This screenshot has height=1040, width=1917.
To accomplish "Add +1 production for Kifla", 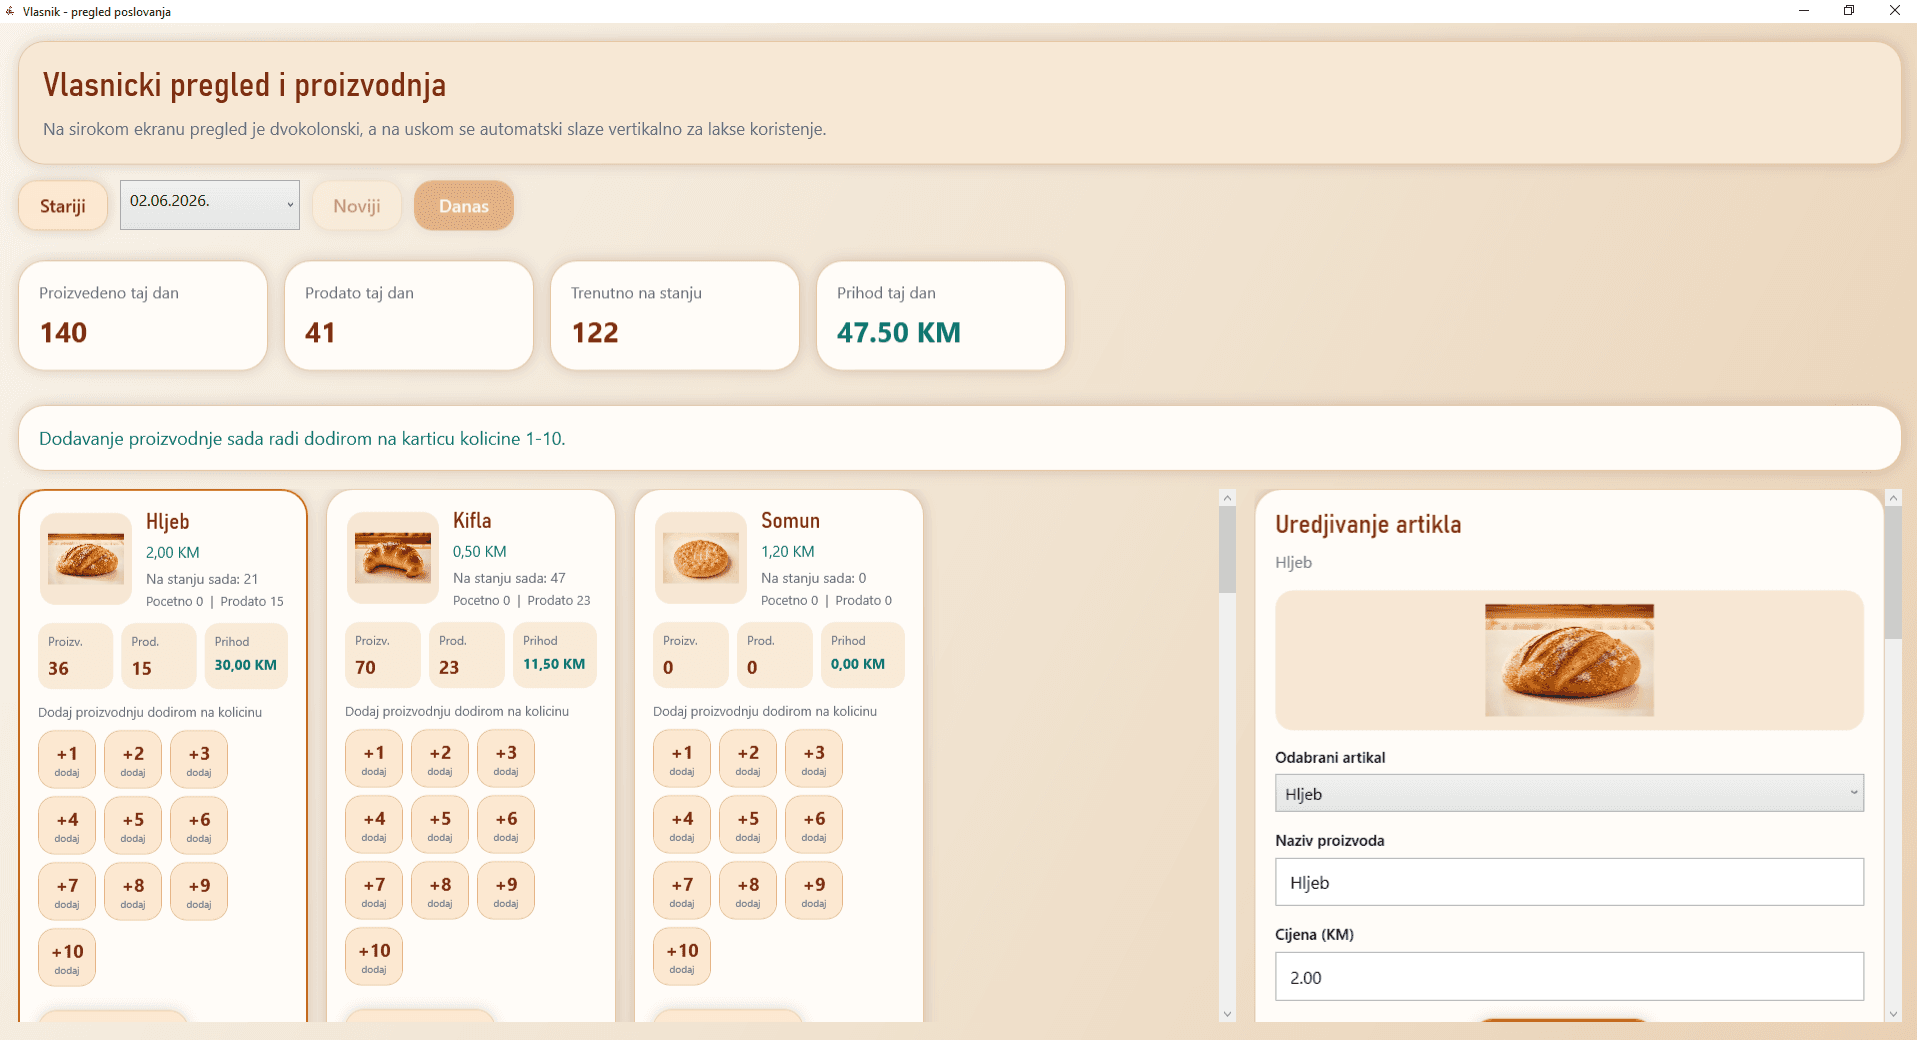I will [374, 759].
